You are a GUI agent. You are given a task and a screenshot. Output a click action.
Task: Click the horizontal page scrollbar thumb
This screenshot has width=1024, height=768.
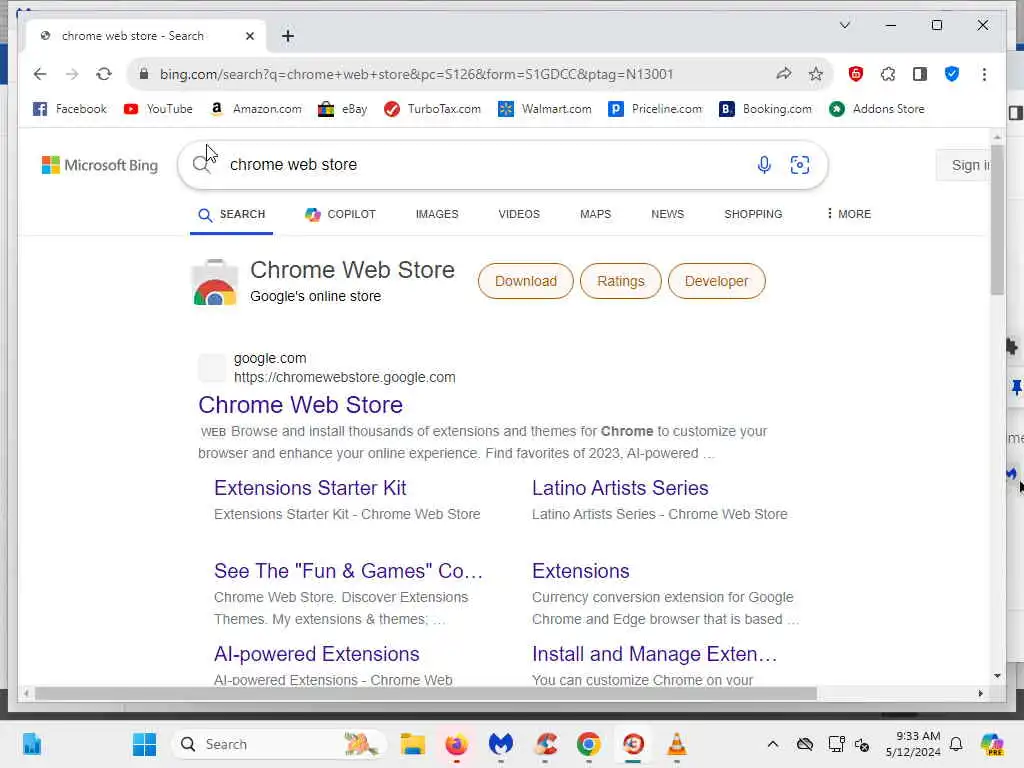click(x=426, y=693)
